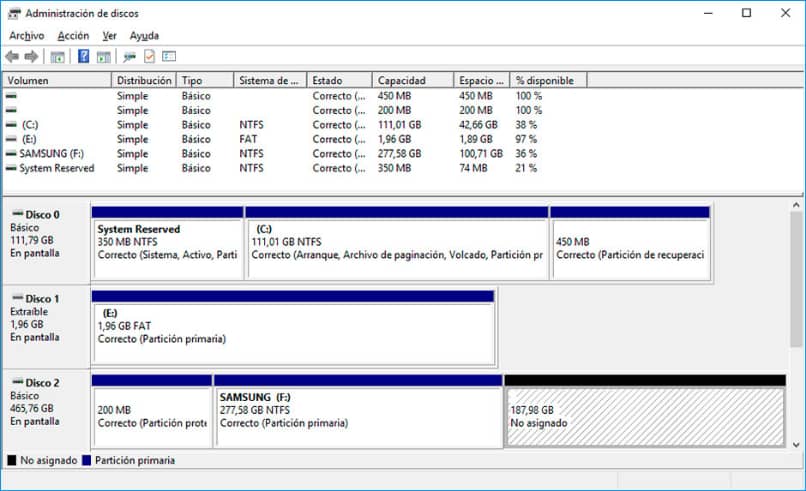Select the SAMSUNG (F:) 277,58 GB partition block
The image size is (806, 491).
click(x=358, y=411)
